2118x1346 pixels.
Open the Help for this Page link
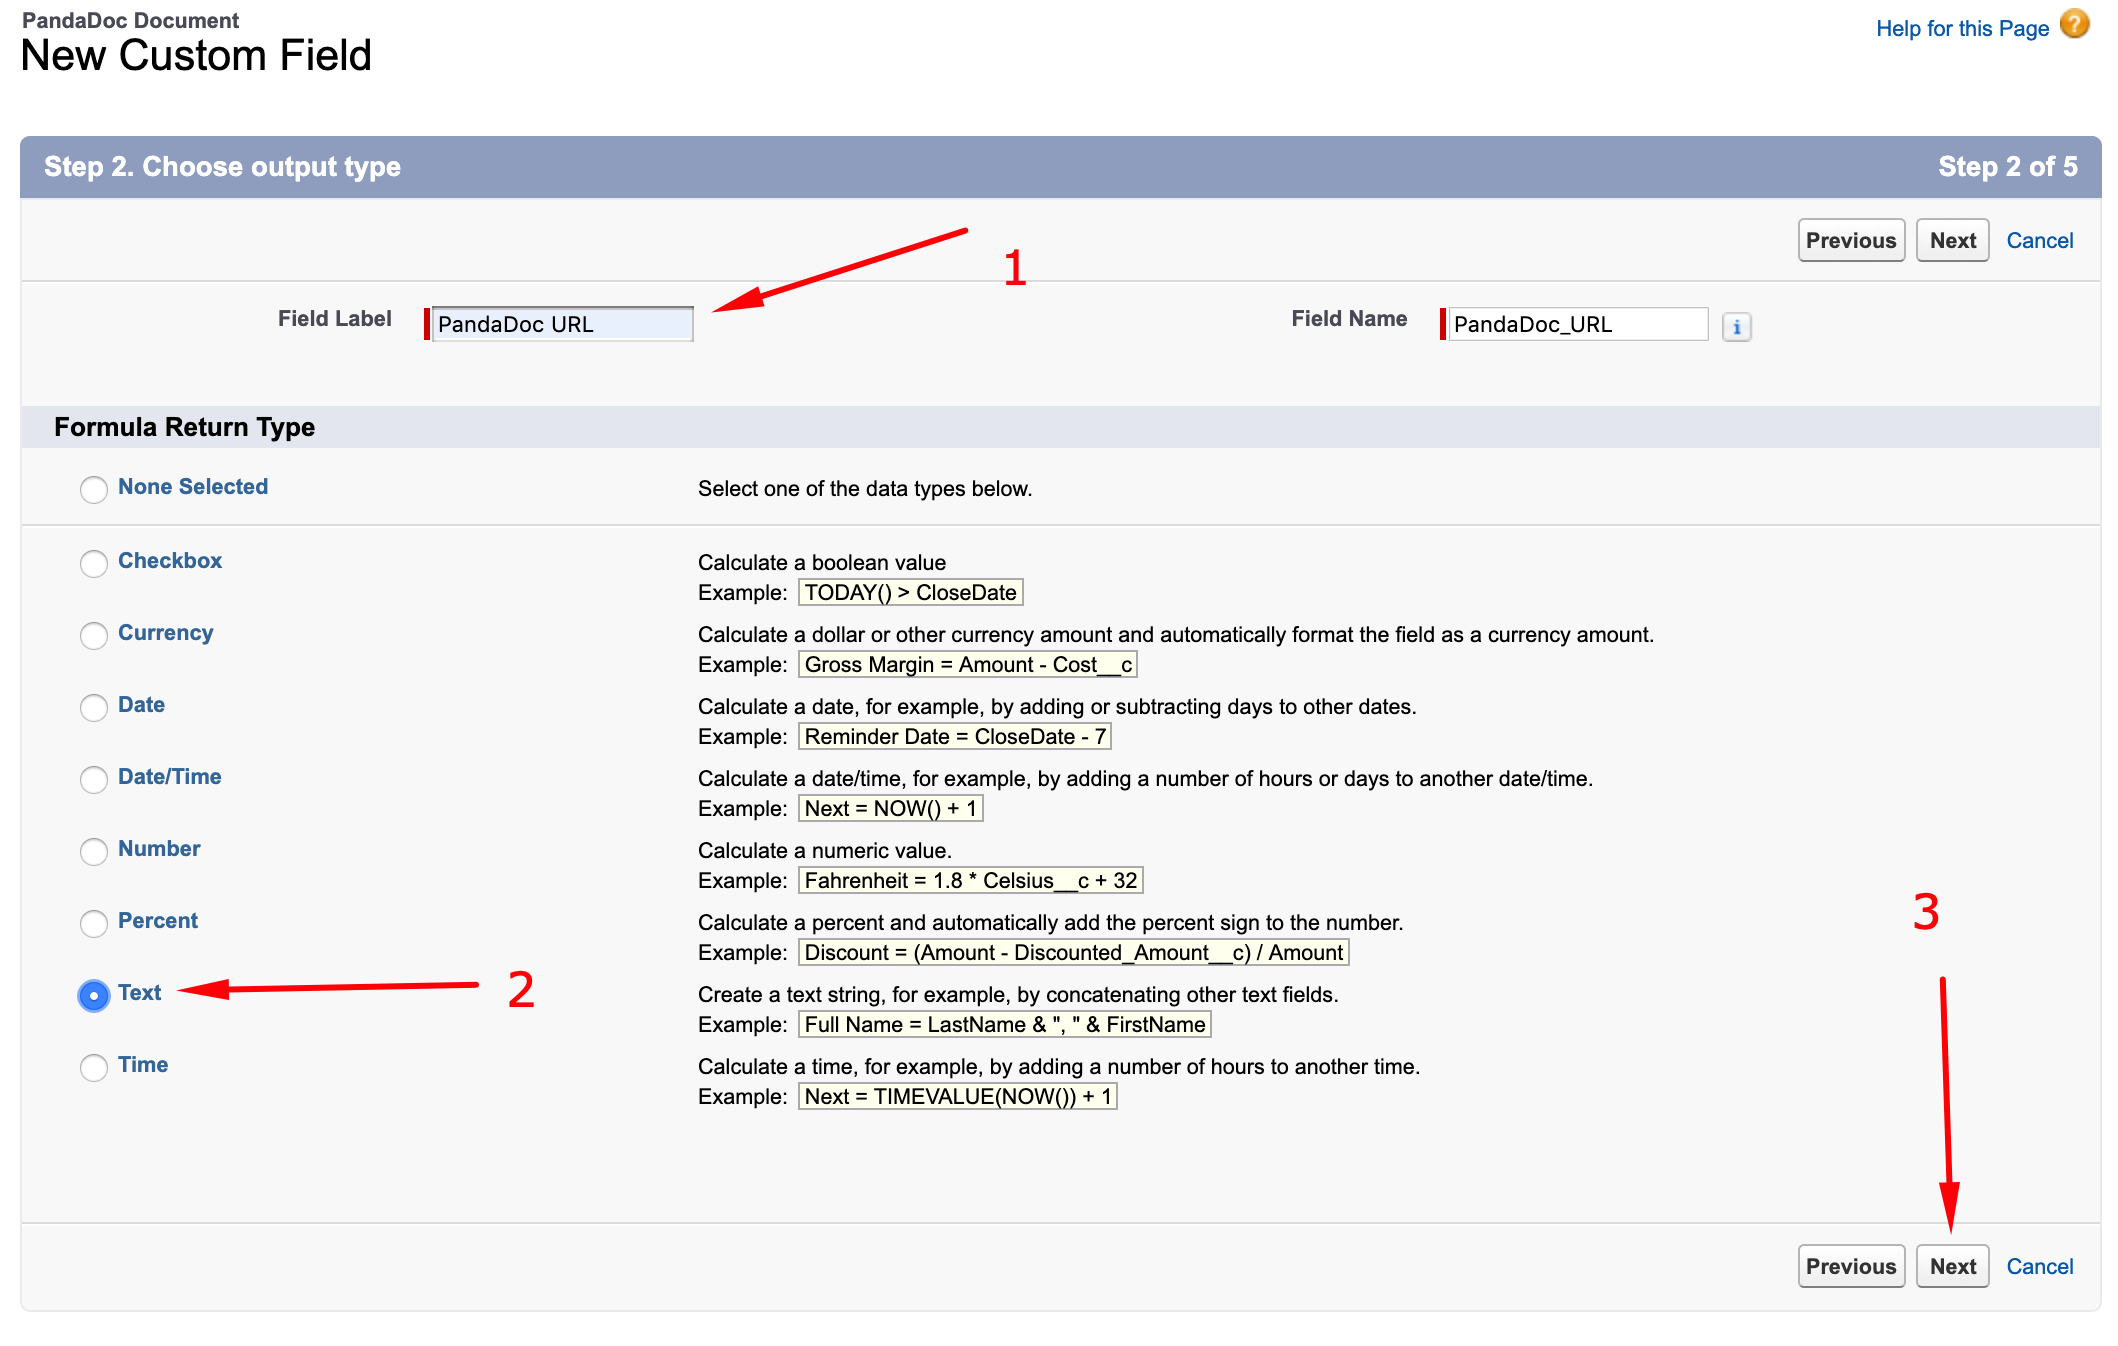click(1961, 29)
